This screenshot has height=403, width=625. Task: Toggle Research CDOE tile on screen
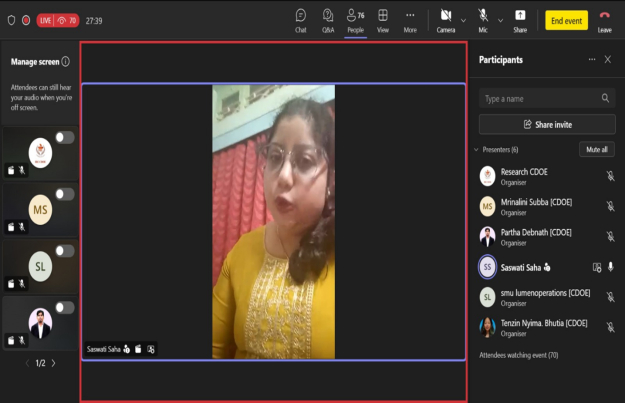point(64,137)
